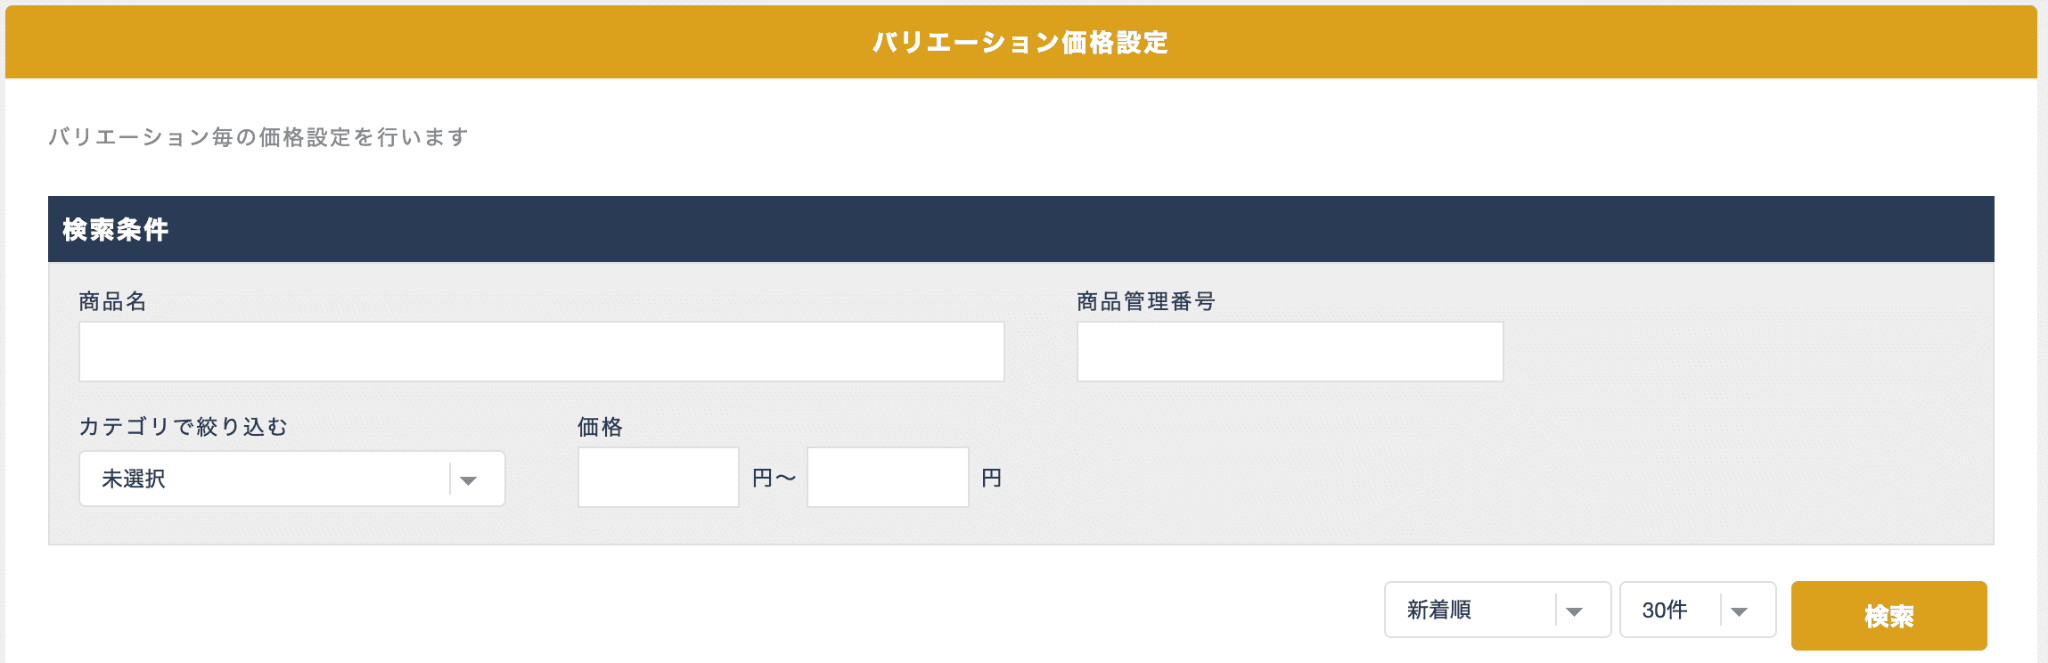2048x663 pixels.
Task: Click into the 商品管理番号 input box
Action: click(1289, 352)
